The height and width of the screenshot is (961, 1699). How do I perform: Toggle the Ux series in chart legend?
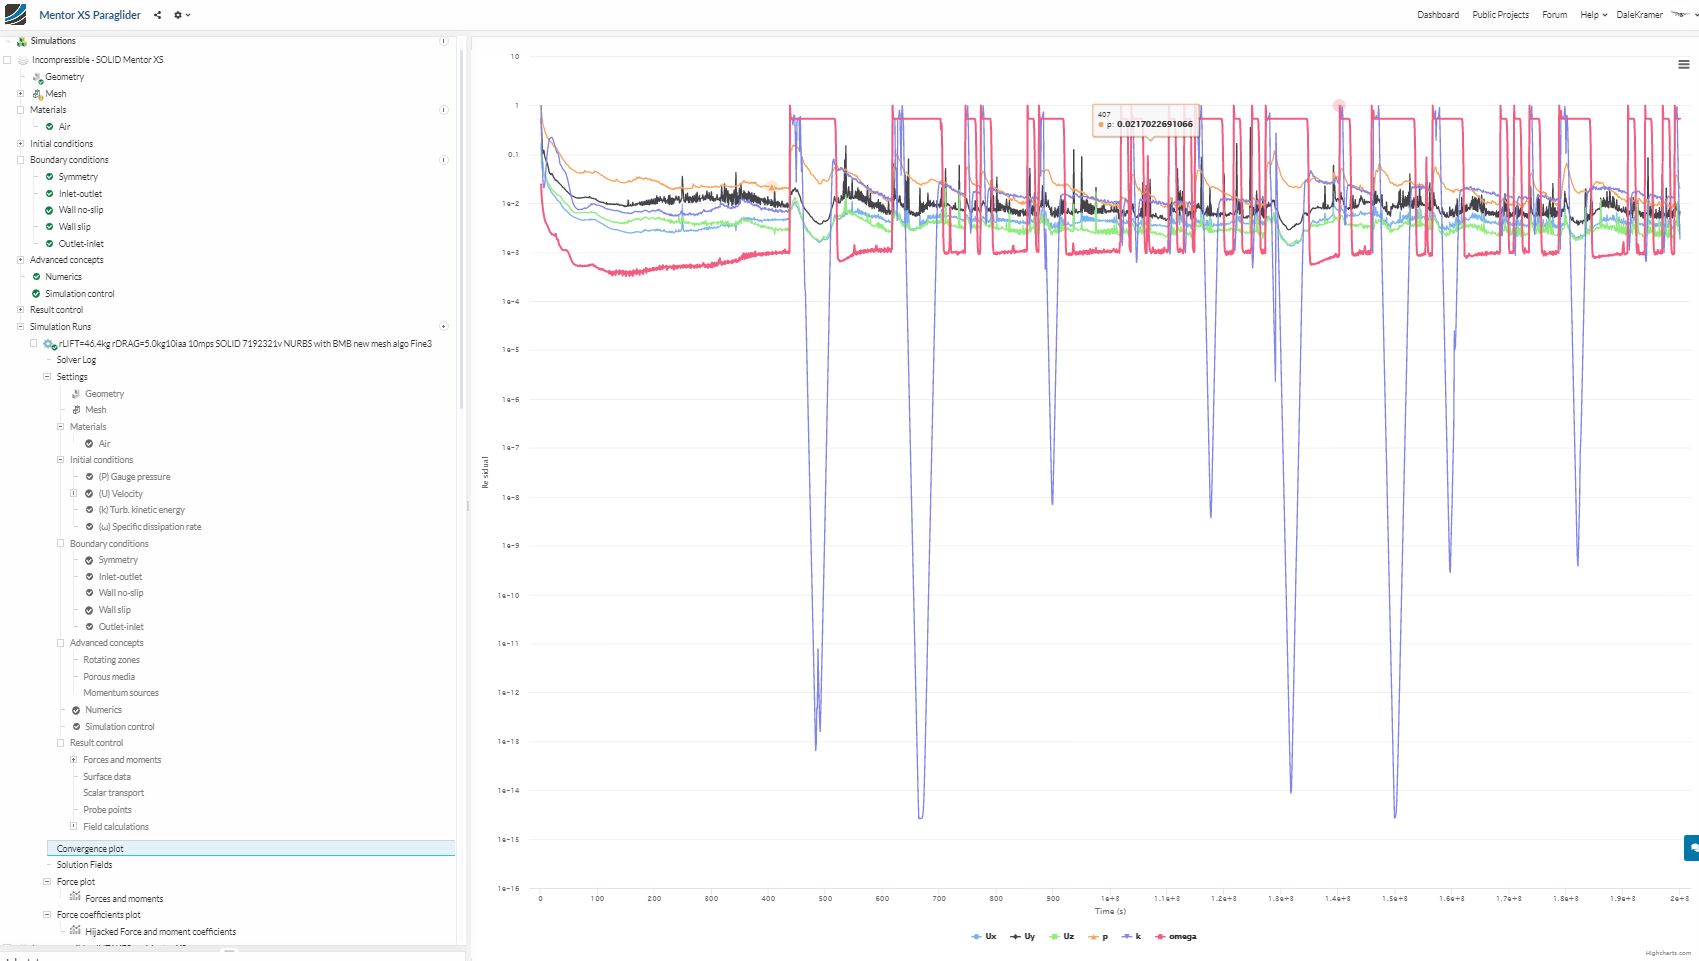984,937
